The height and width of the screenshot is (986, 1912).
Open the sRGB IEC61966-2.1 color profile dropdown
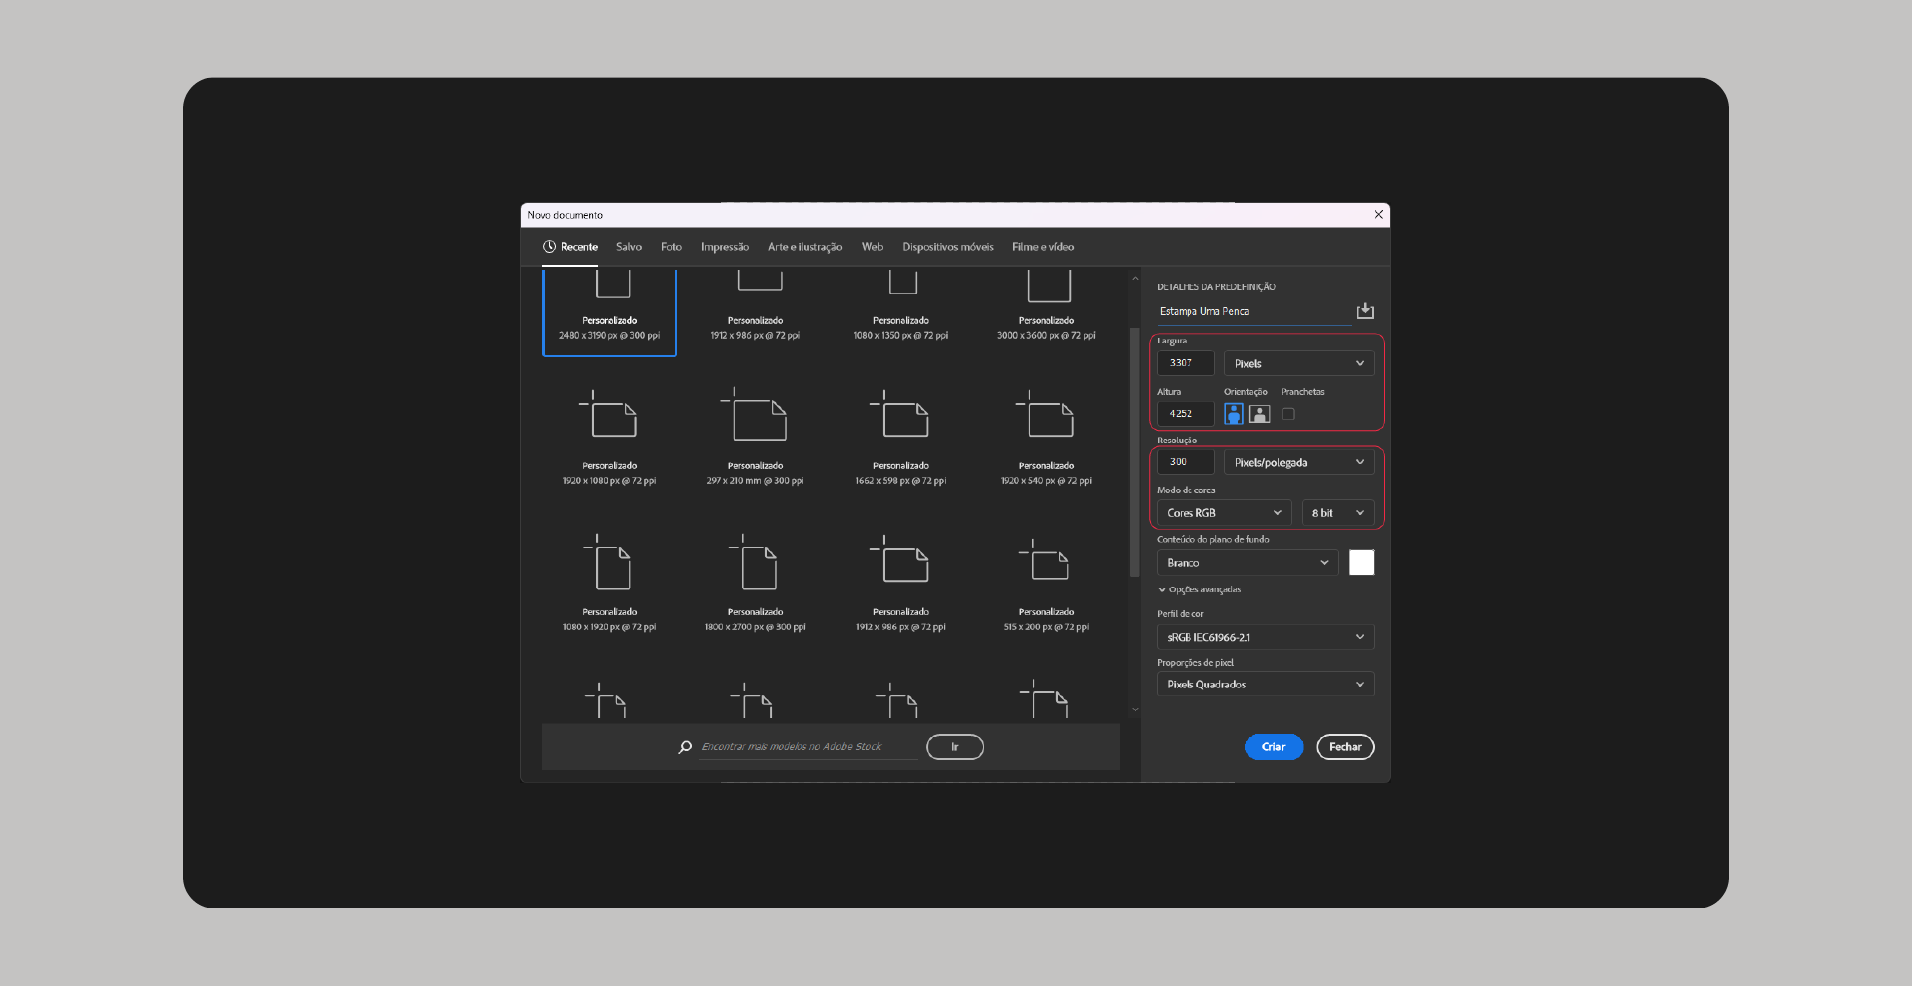[x=1265, y=637]
